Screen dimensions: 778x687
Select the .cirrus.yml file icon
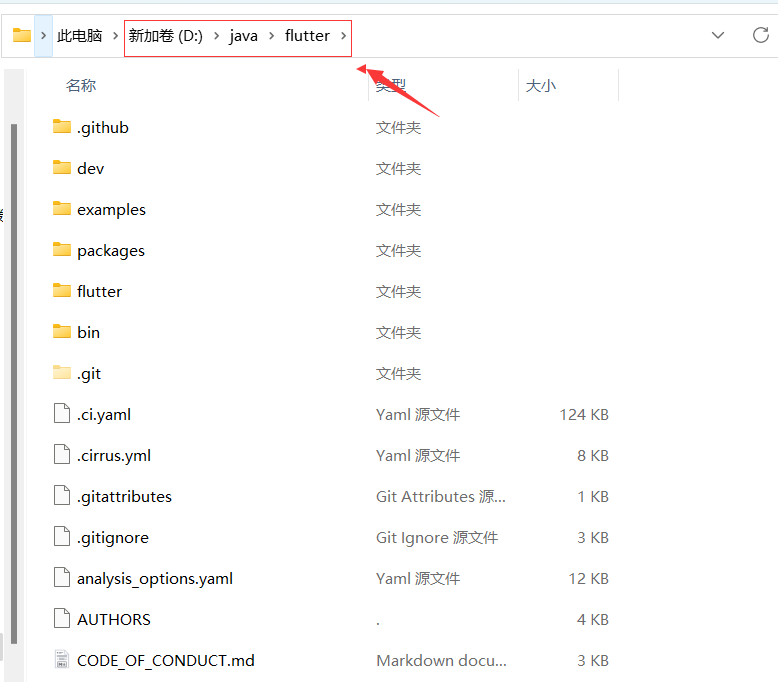tap(62, 454)
